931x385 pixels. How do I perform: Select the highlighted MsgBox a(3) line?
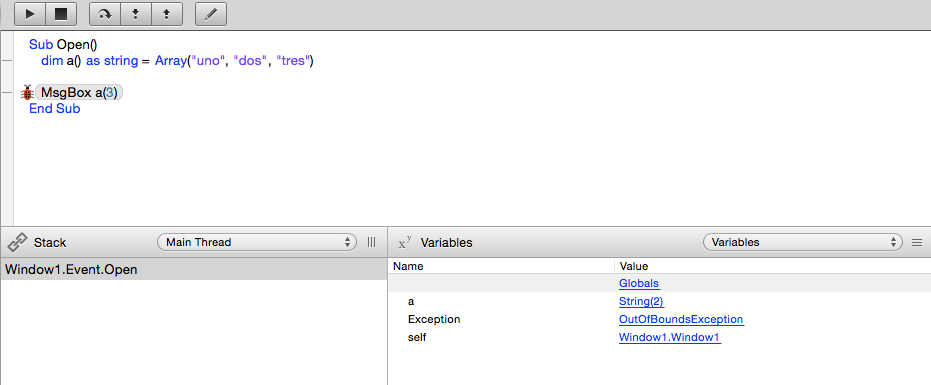tap(80, 93)
